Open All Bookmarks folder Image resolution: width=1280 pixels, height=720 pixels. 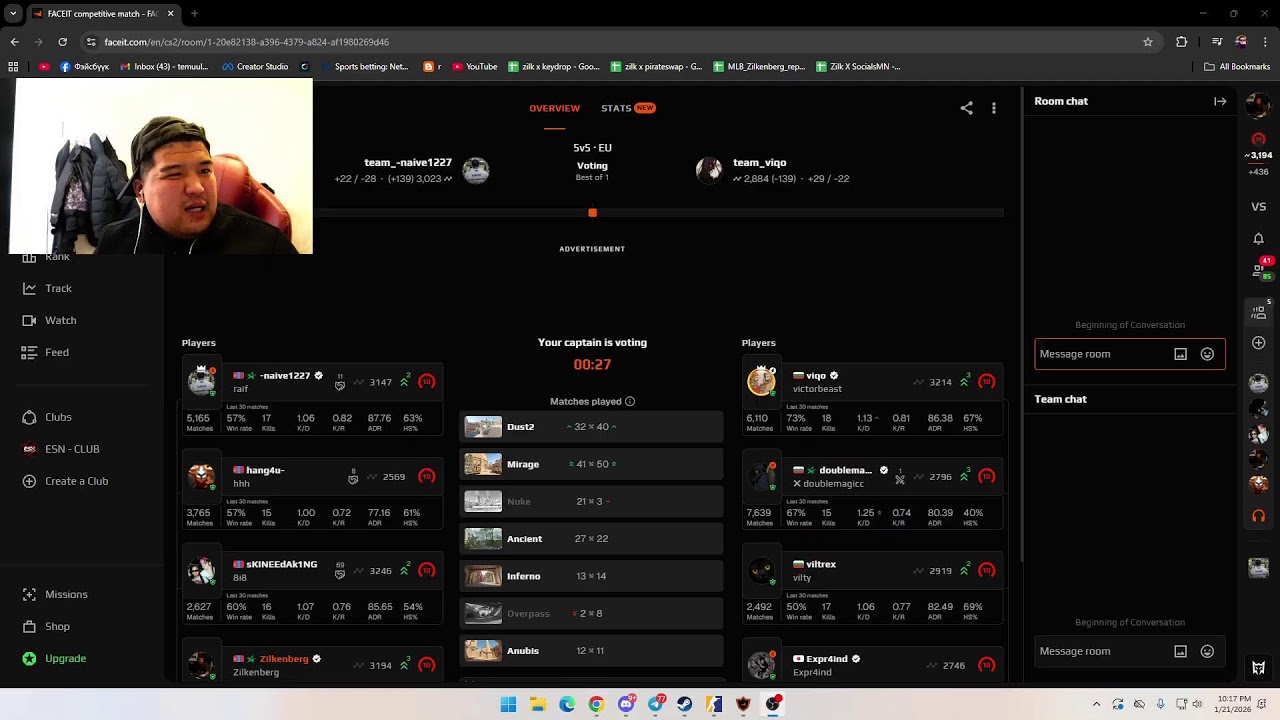tap(1237, 67)
